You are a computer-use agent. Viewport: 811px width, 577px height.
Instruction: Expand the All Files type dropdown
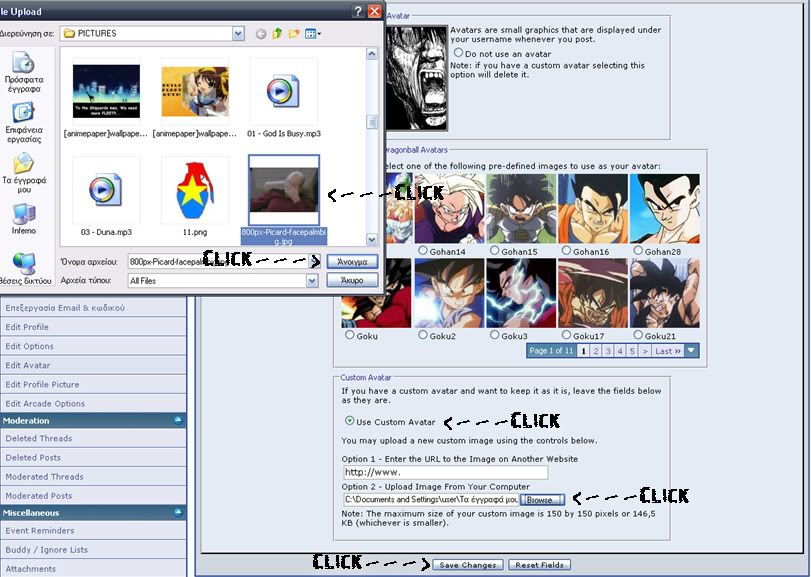click(x=312, y=281)
